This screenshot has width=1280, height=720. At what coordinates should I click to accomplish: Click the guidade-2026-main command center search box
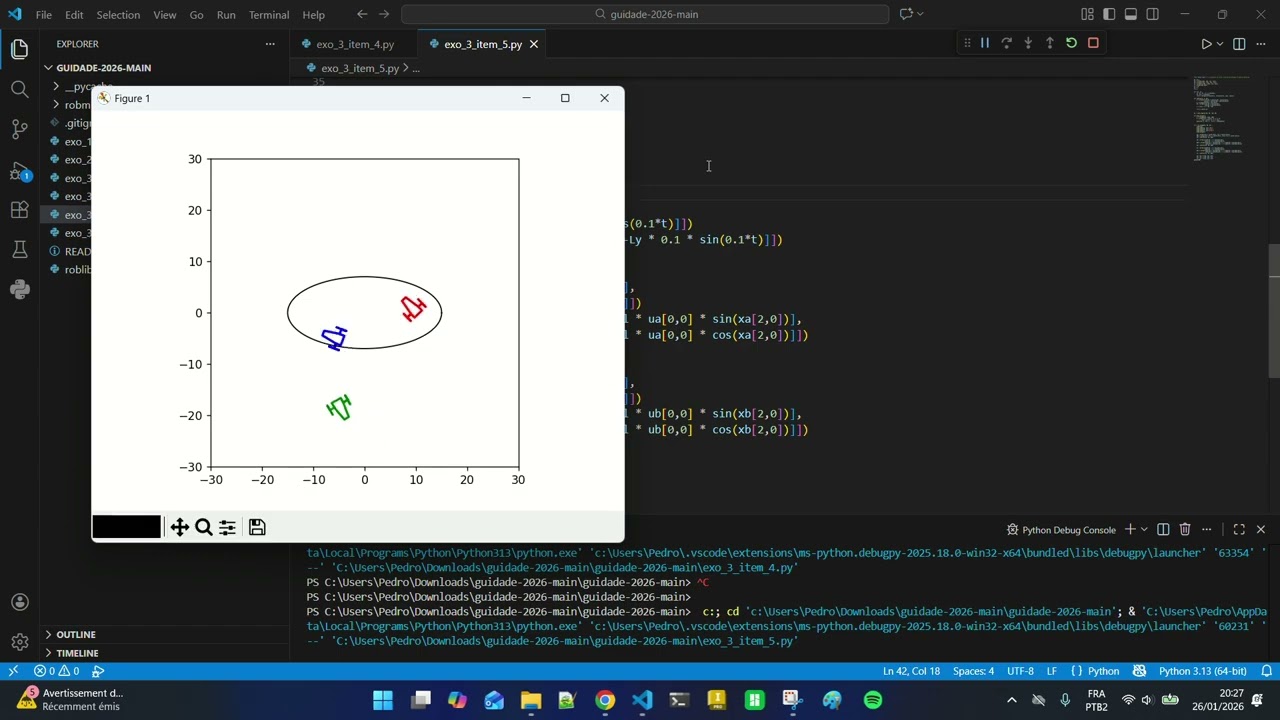(645, 14)
